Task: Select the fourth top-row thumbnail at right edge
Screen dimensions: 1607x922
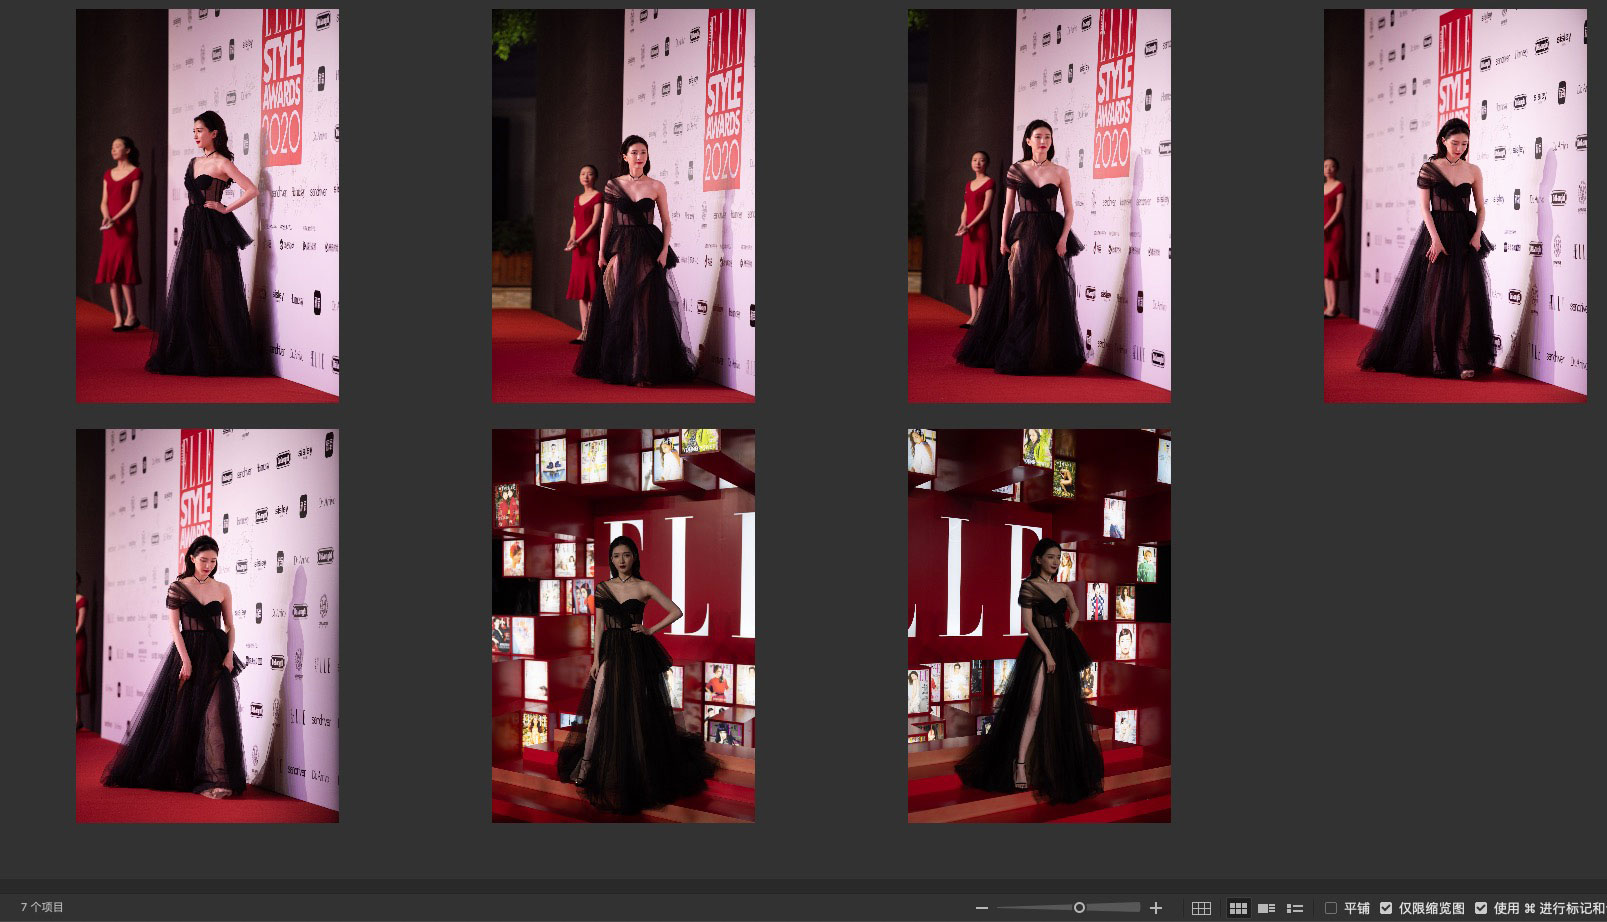Action: coord(1455,206)
